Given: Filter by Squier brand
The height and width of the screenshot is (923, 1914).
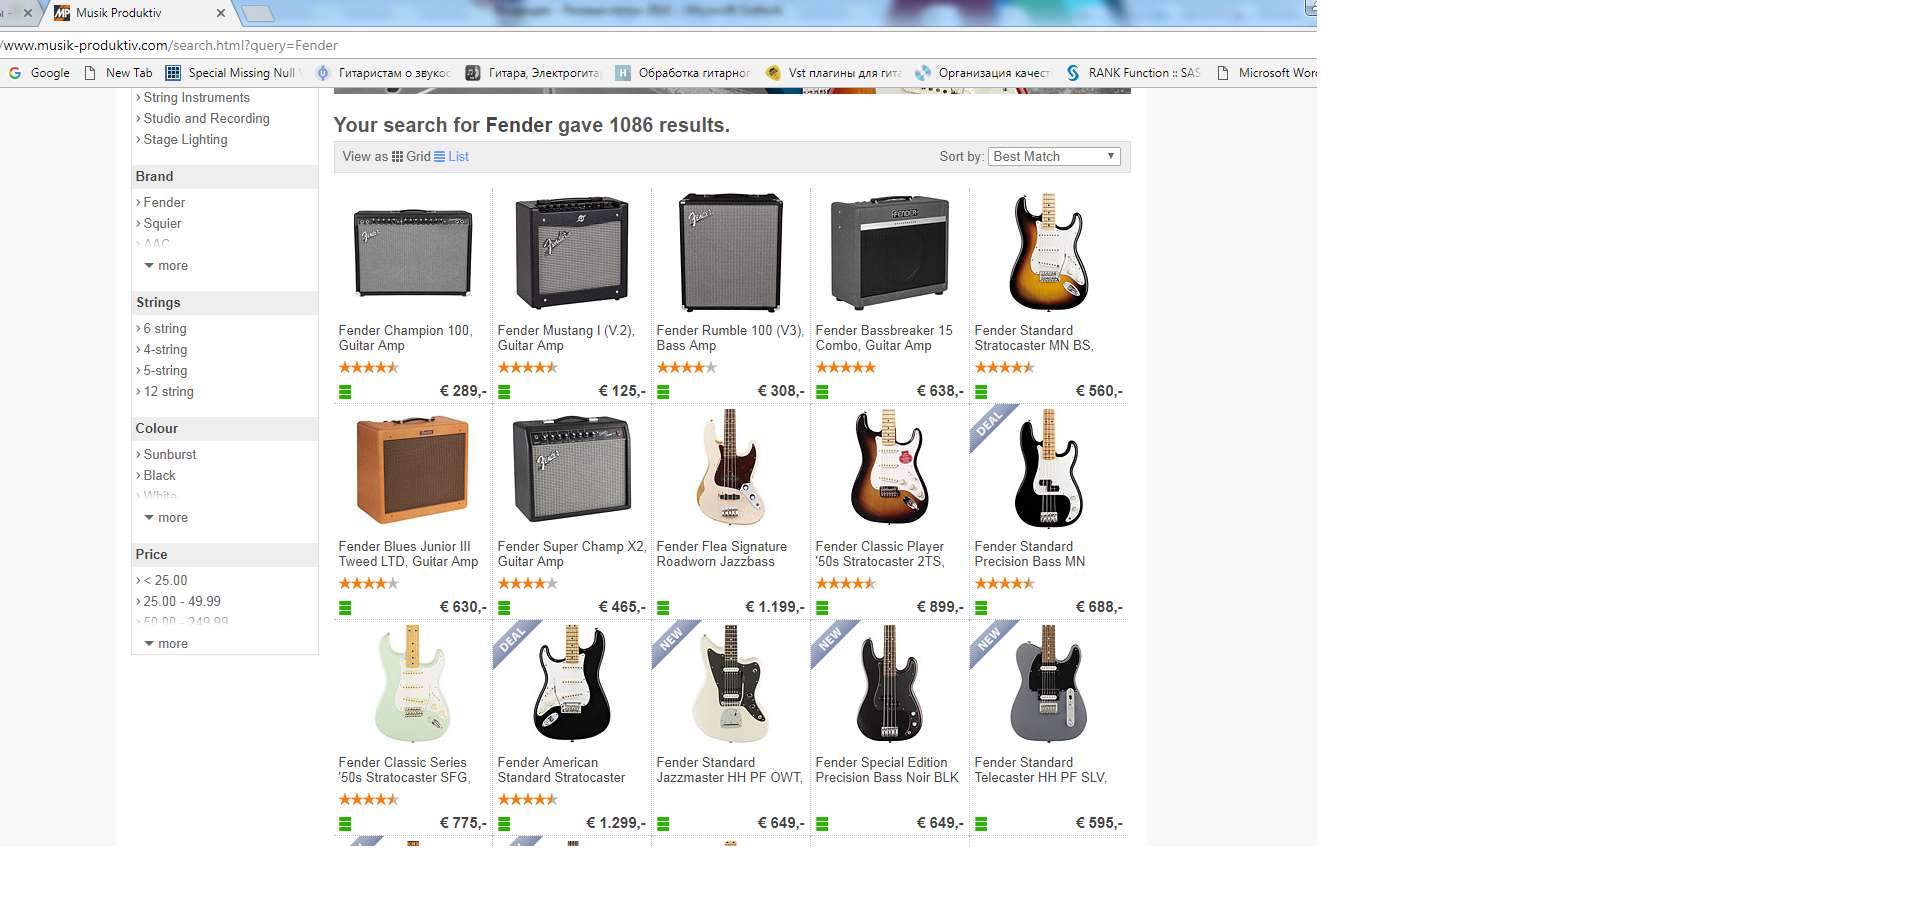Looking at the screenshot, I should point(162,224).
